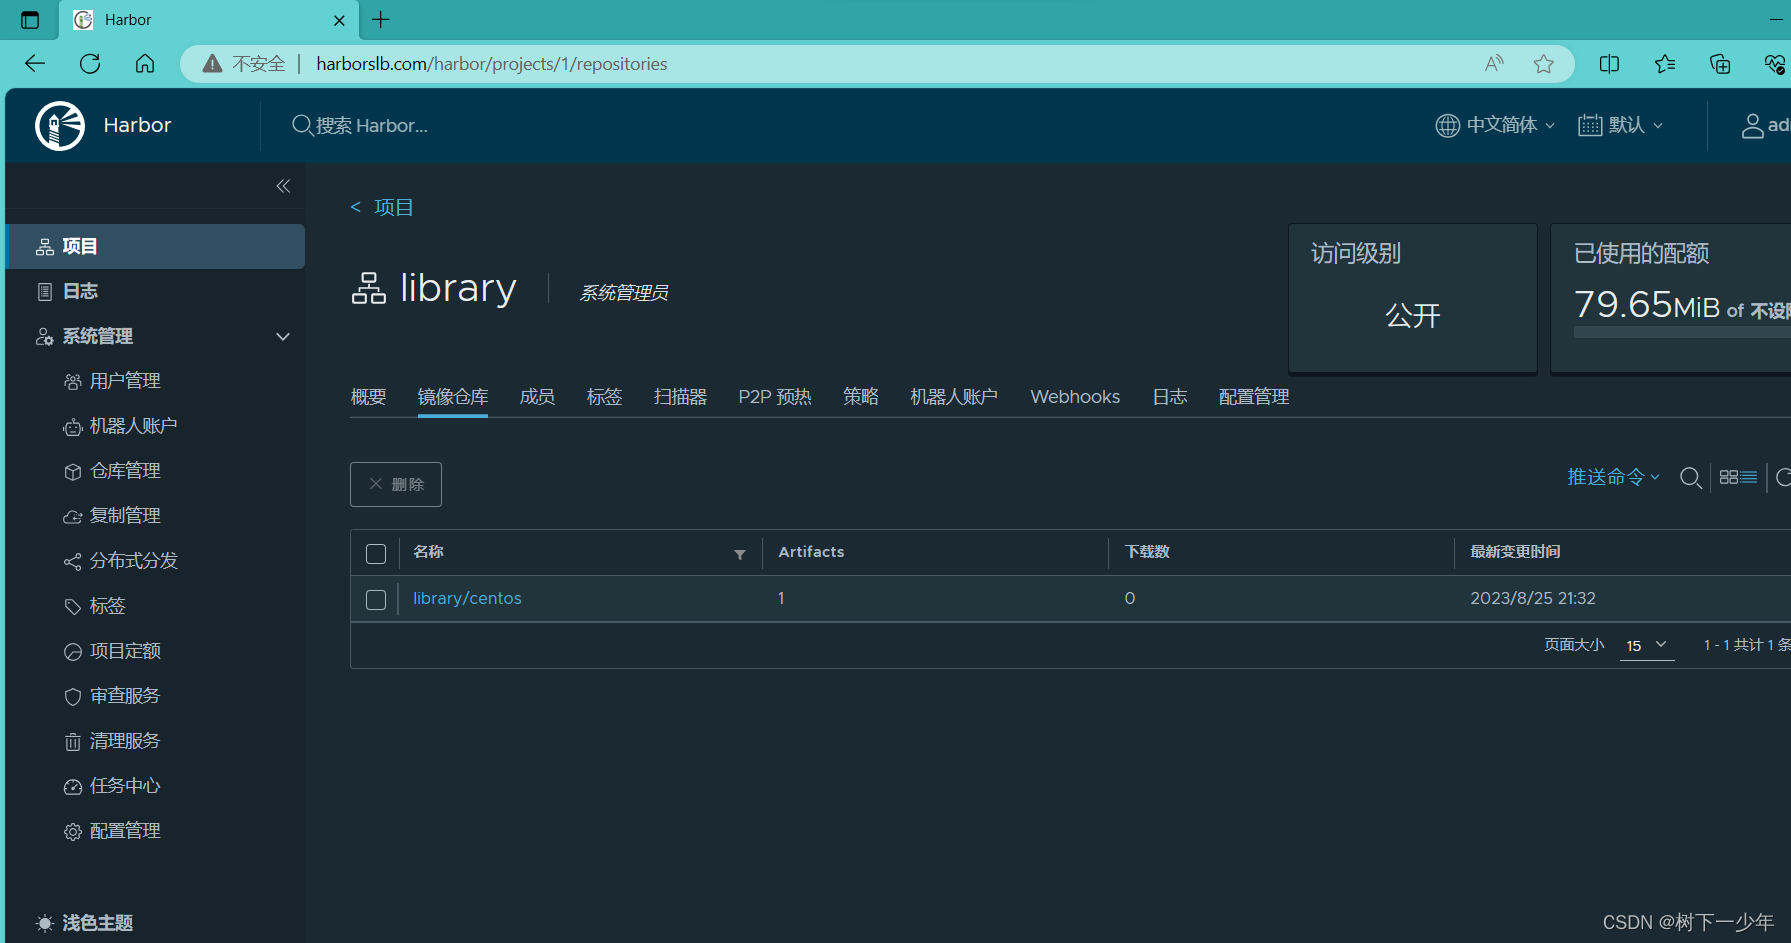Switch to 概要 tab

click(368, 397)
